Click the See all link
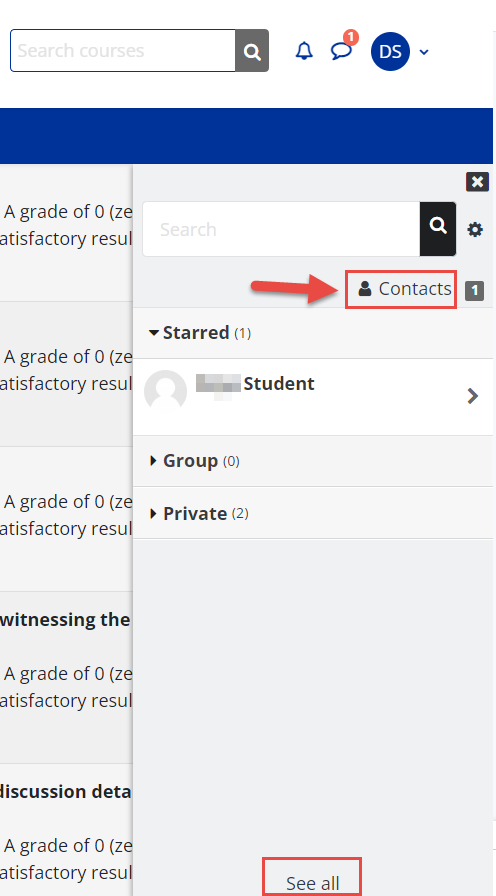This screenshot has height=896, width=496. tap(313, 883)
